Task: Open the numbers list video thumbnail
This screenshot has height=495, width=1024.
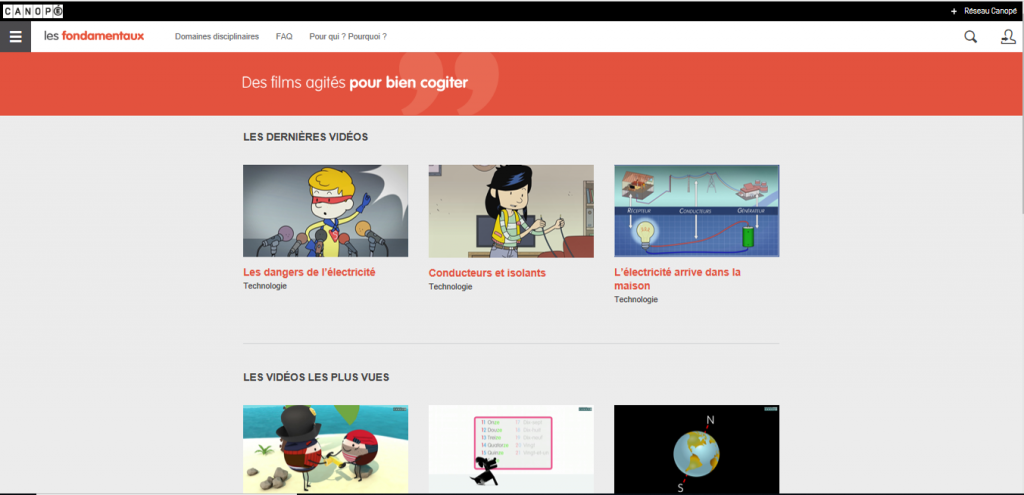Action: pos(510,449)
